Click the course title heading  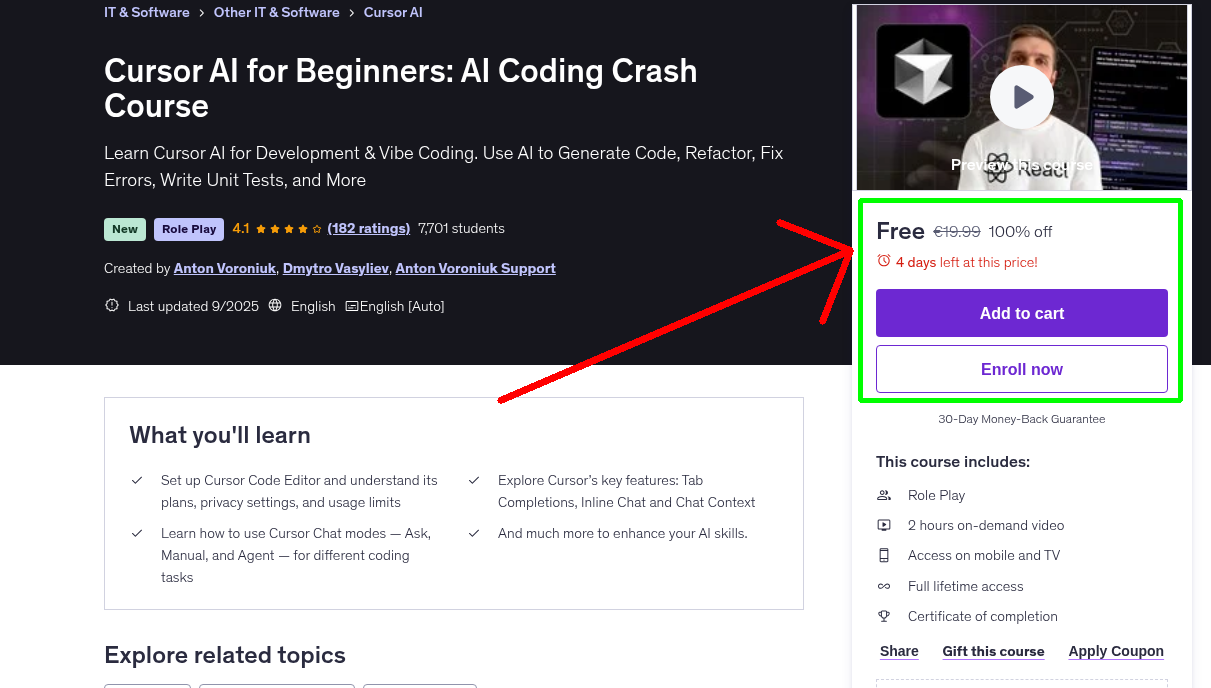tap(401, 88)
